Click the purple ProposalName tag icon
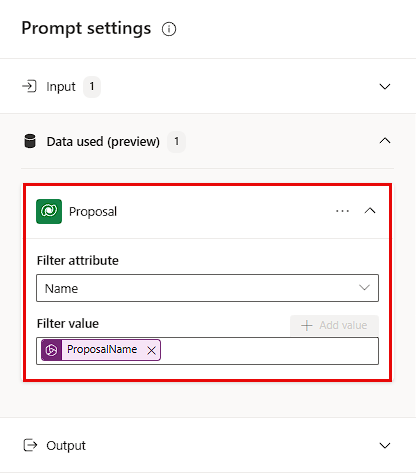The image size is (416, 476). coord(51,350)
